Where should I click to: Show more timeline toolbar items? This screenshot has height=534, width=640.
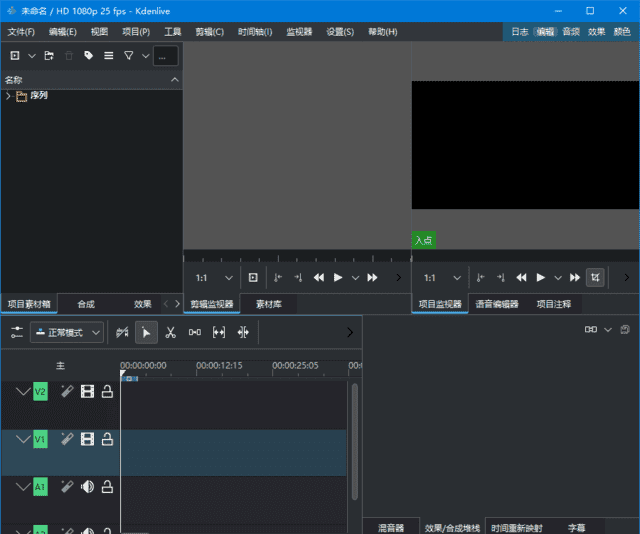(350, 332)
